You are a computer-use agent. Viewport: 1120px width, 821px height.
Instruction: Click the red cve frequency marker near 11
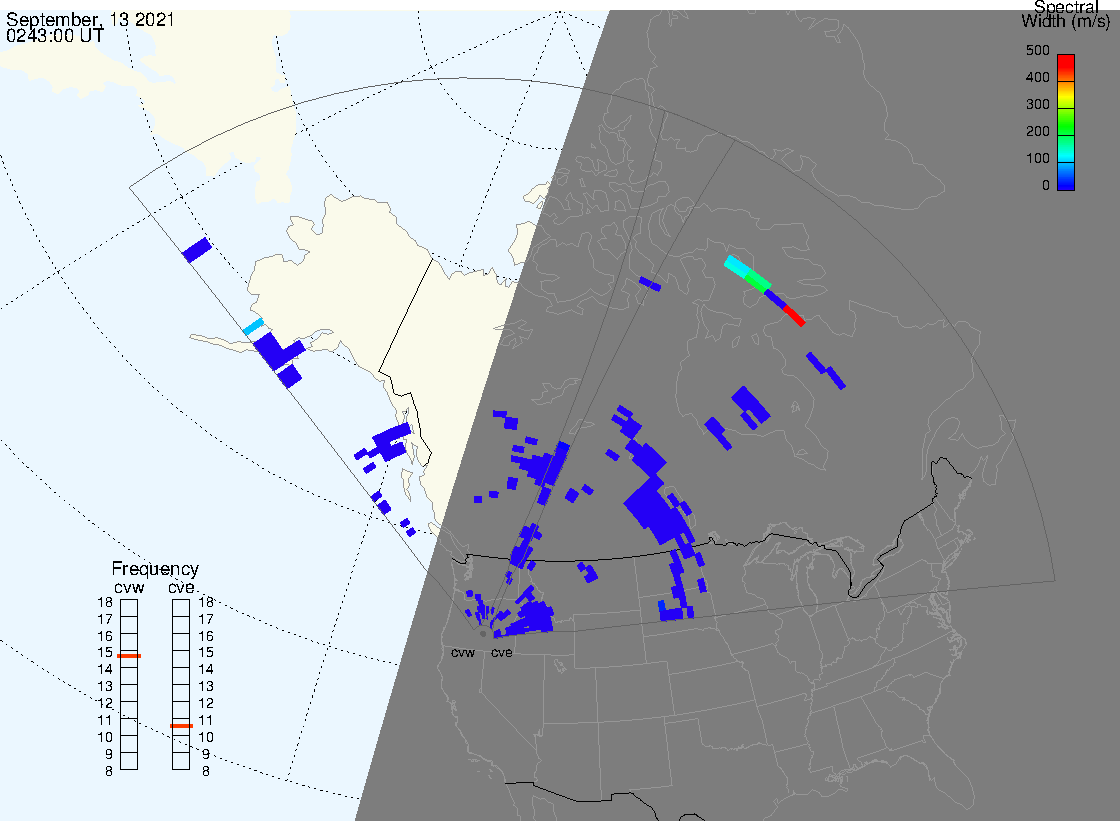click(x=181, y=726)
